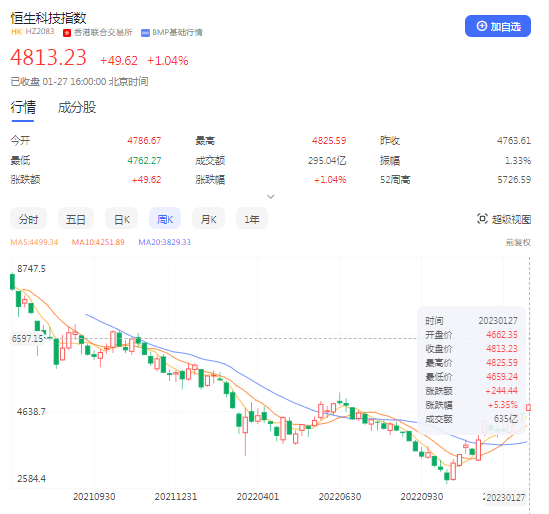549x514 pixels.
Task: Switch to the 成分股 tab
Action: click(x=77, y=107)
